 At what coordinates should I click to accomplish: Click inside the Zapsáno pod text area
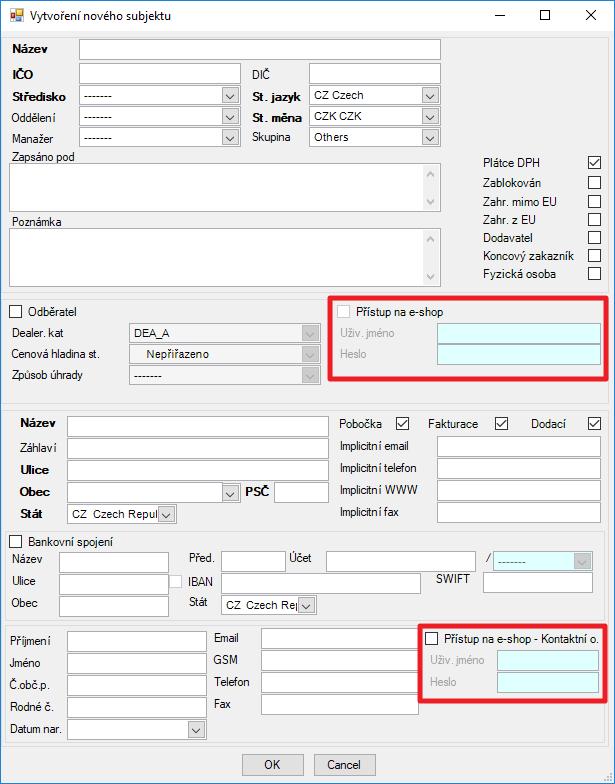coord(225,188)
